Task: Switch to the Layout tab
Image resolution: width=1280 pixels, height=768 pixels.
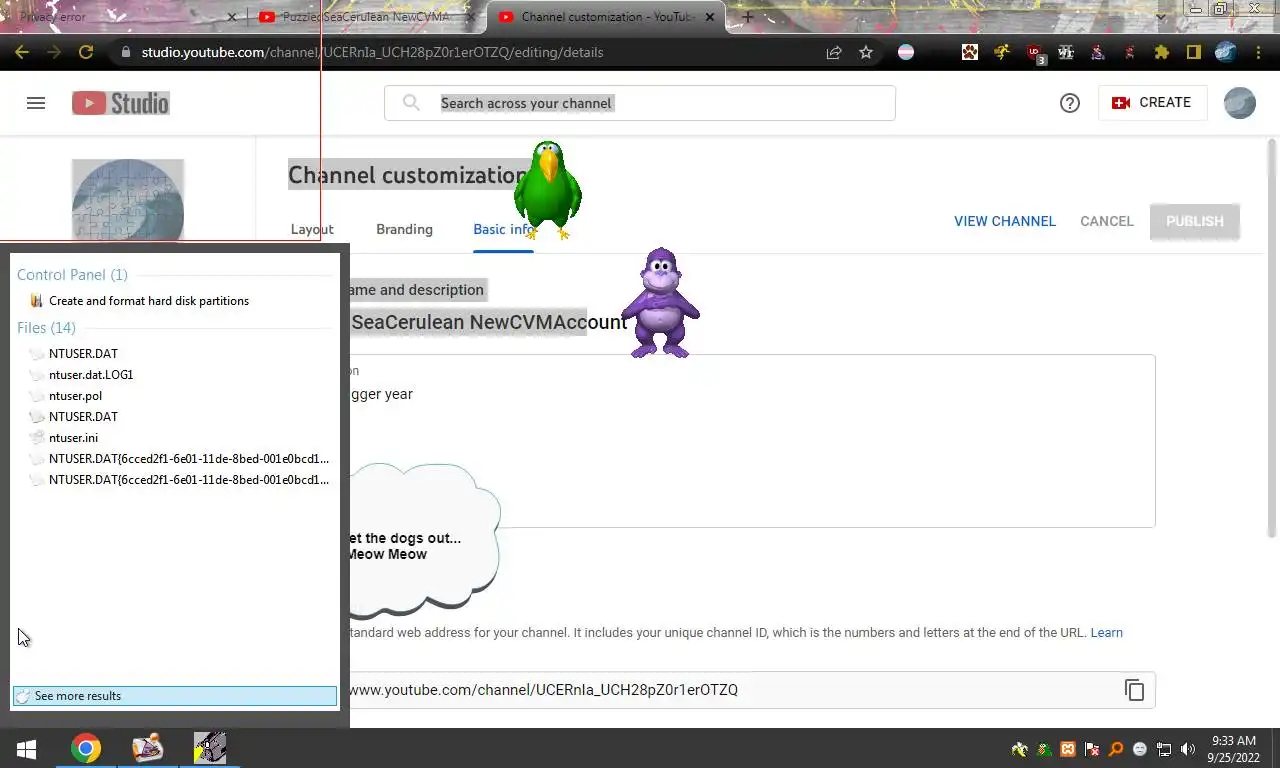Action: pos(312,229)
